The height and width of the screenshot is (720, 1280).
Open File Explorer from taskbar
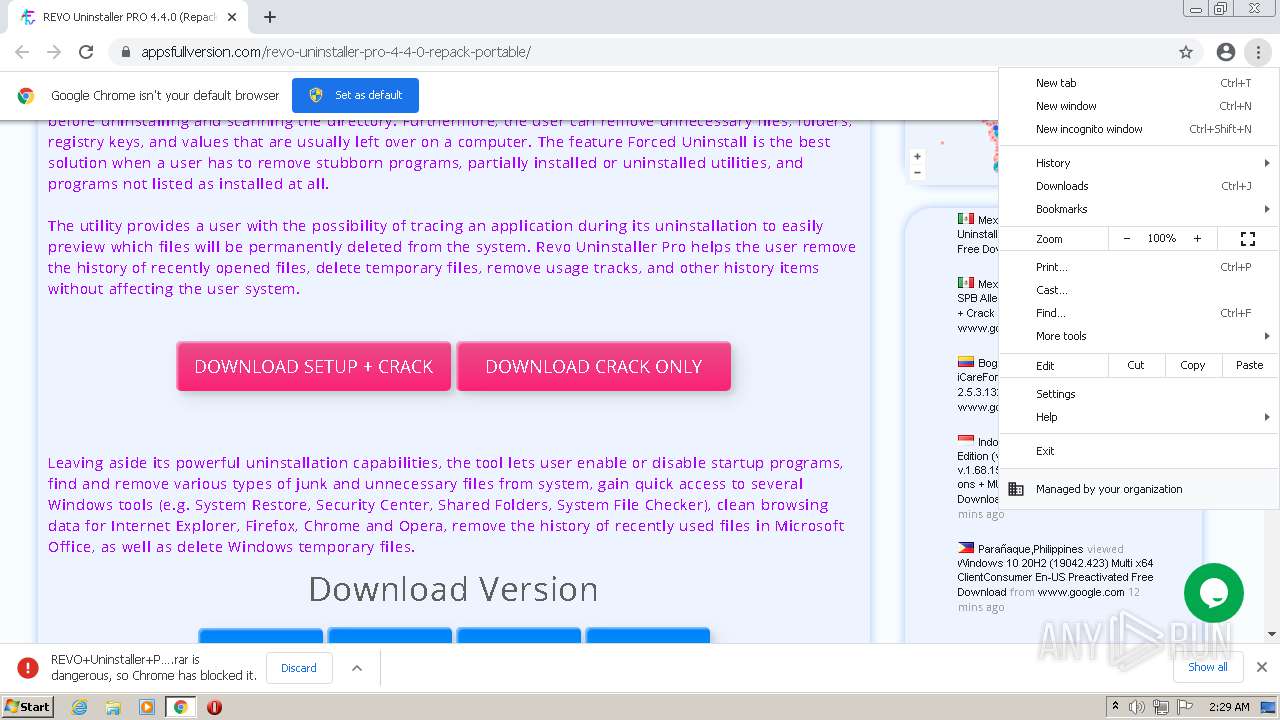pyautogui.click(x=113, y=707)
